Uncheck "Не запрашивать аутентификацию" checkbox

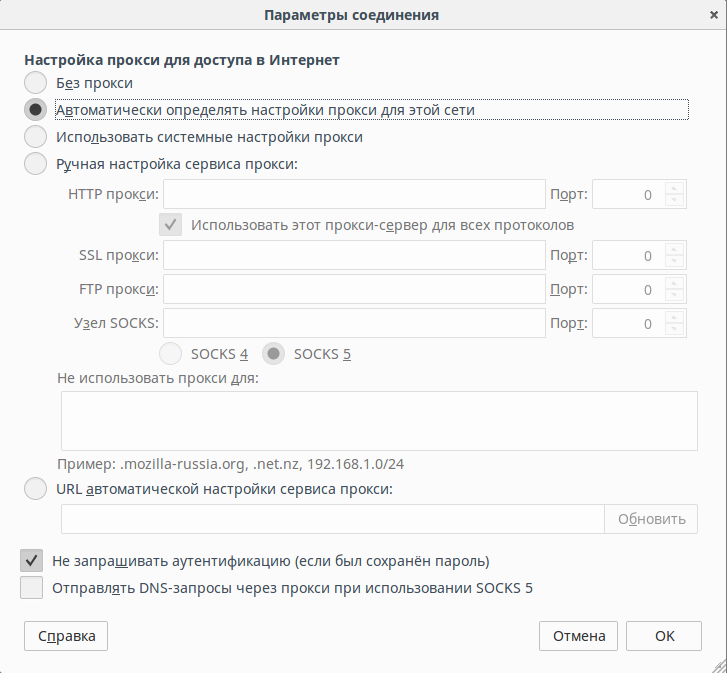(32, 561)
